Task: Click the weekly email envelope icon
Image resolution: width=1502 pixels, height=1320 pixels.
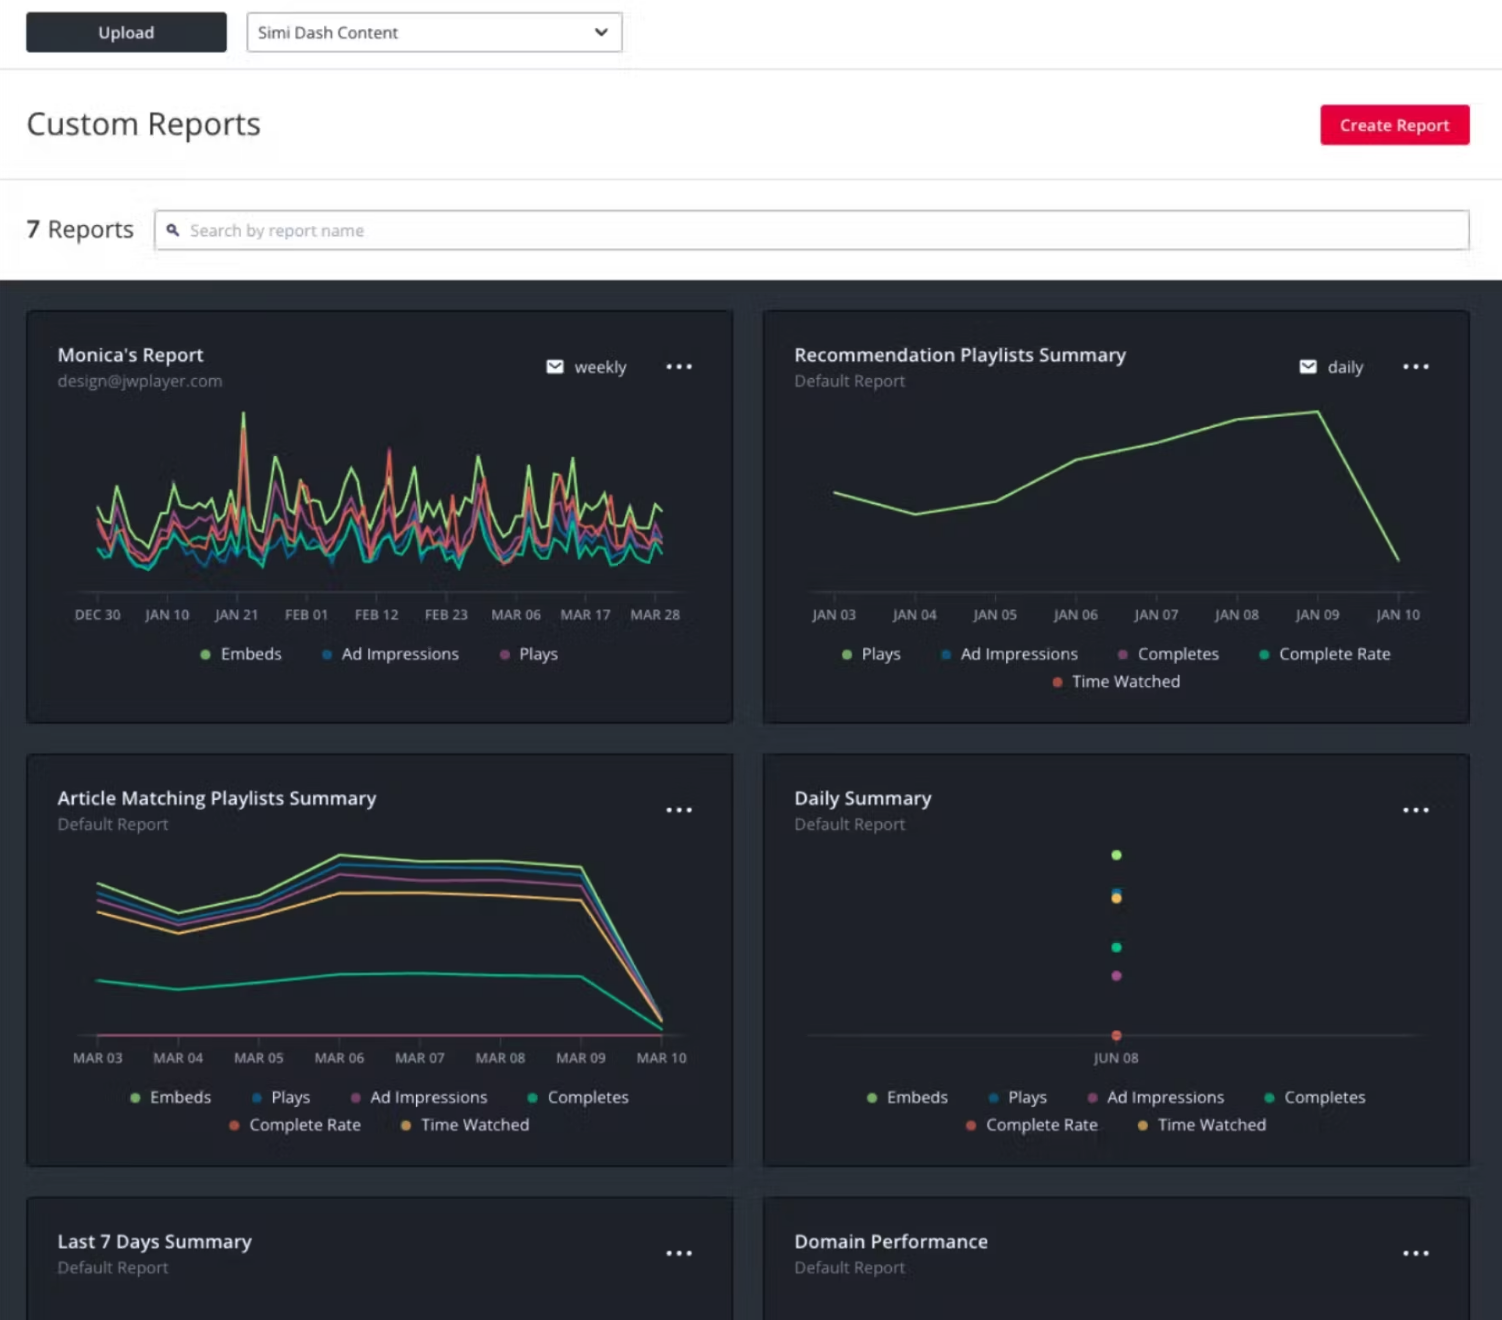Action: 555,367
